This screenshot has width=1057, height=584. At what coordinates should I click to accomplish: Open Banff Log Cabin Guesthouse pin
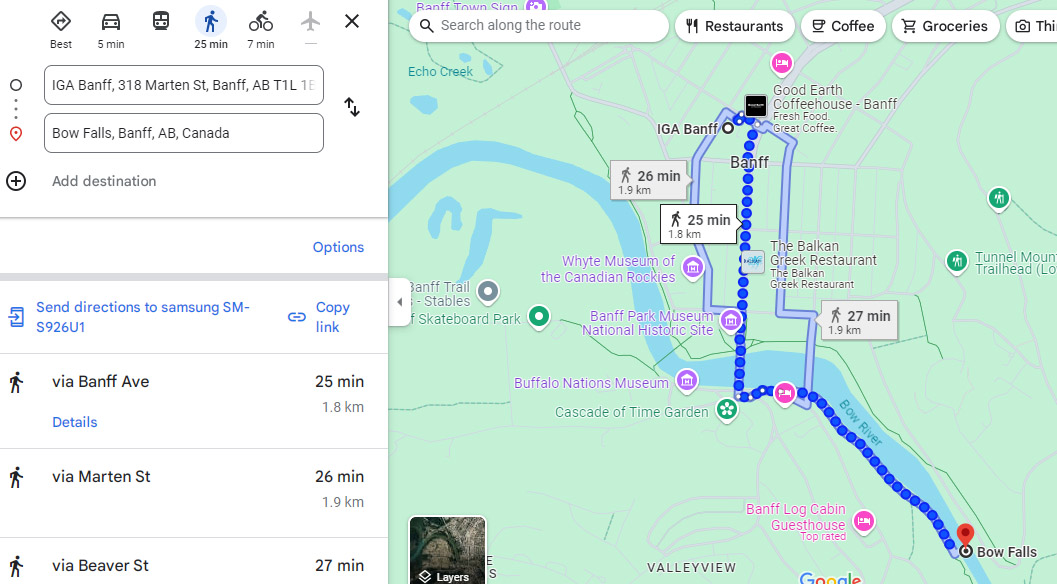pos(864,521)
